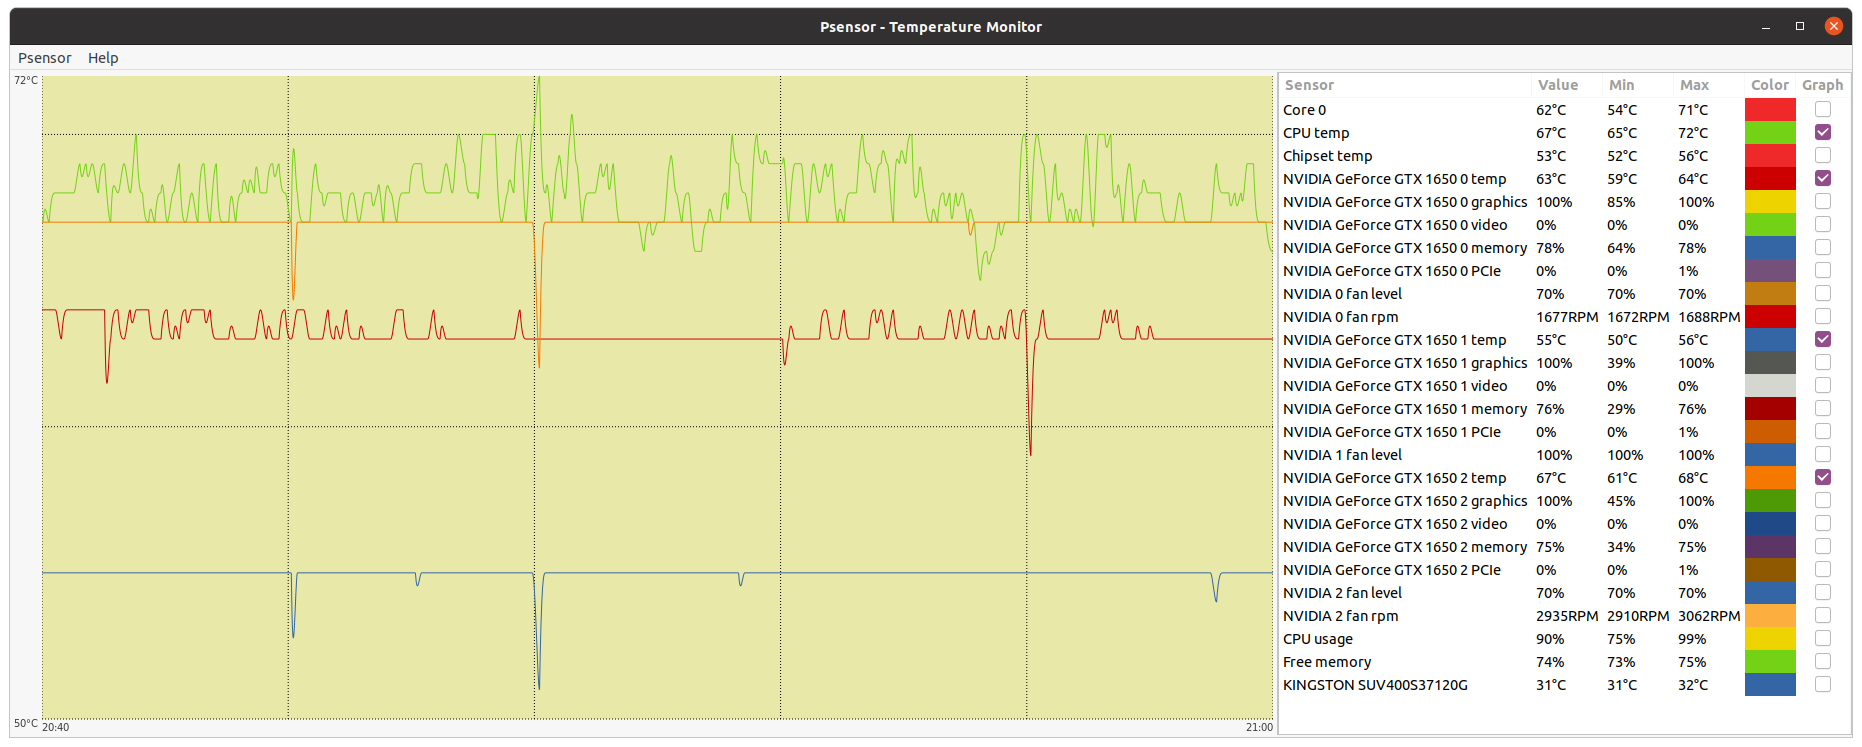This screenshot has height=747, width=1862.
Task: Click the Core 0 red color swatch
Action: click(1769, 109)
